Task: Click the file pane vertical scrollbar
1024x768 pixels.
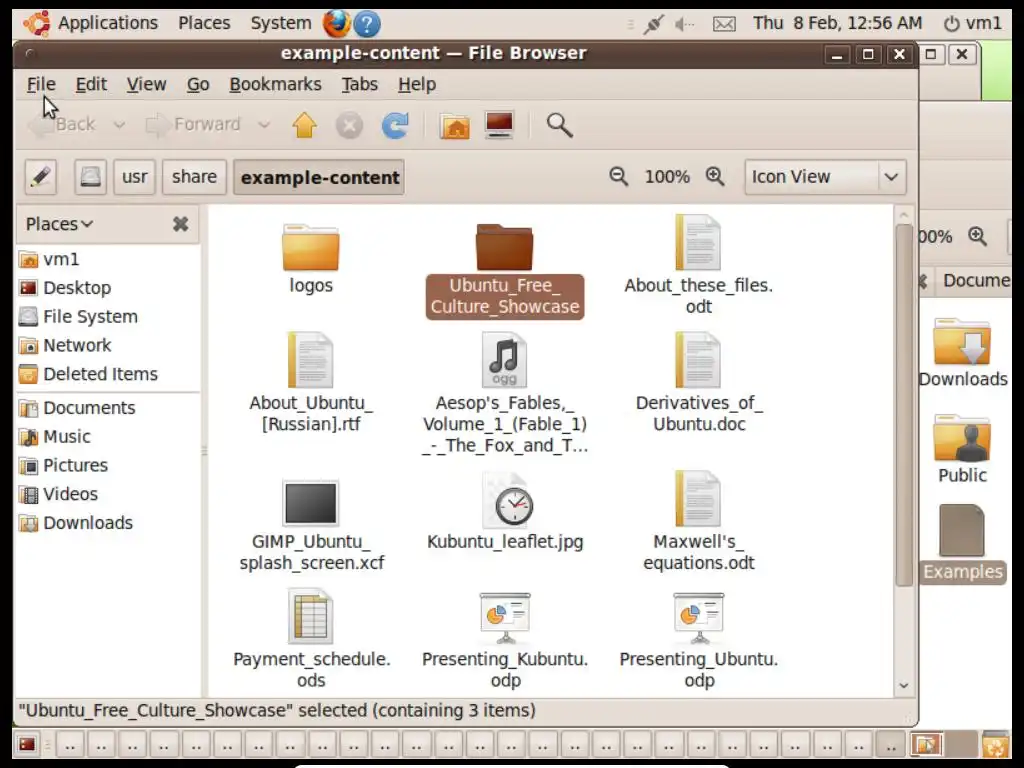Action: (904, 405)
